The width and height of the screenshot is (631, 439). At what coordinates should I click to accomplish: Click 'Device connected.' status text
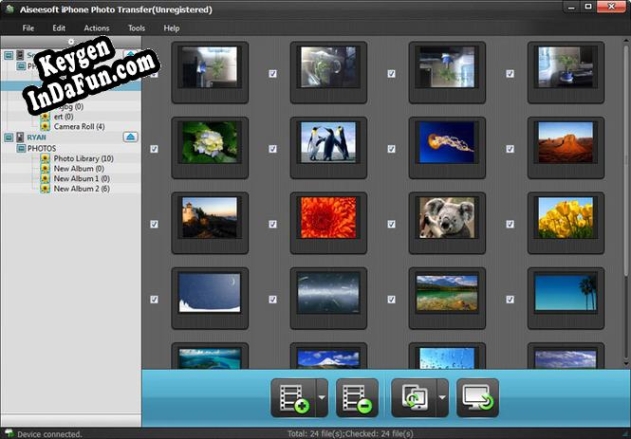[49, 434]
